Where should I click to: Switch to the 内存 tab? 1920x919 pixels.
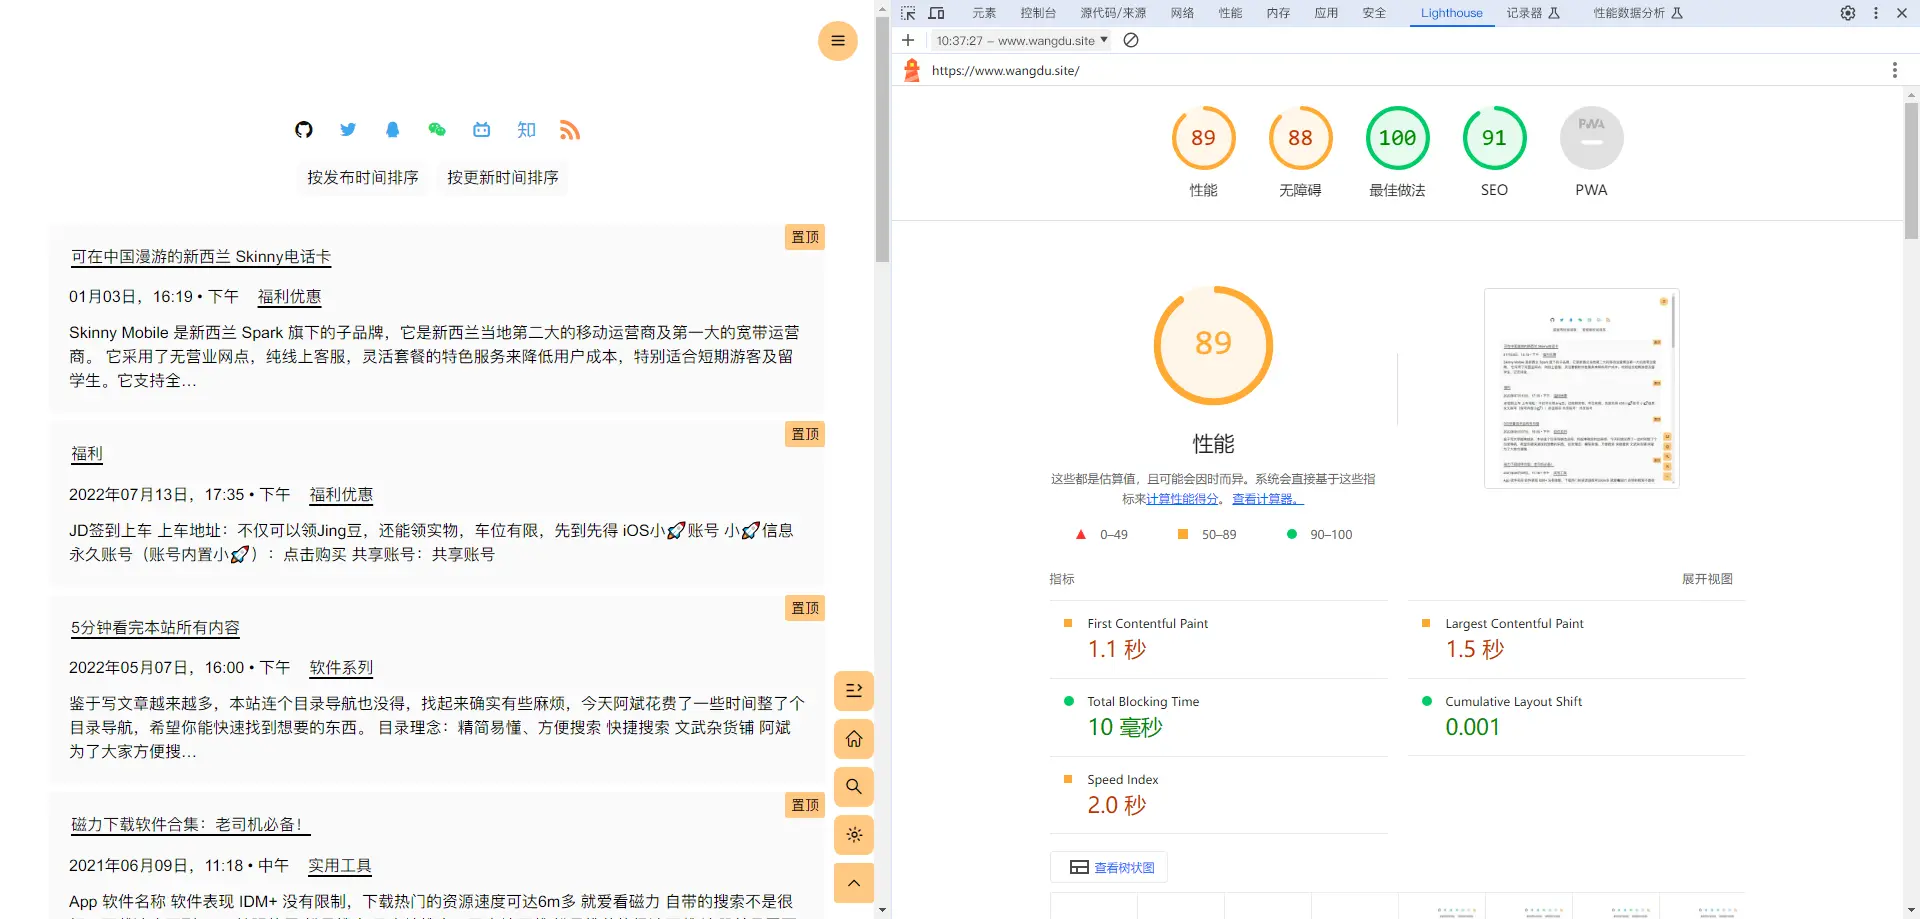[x=1278, y=13]
